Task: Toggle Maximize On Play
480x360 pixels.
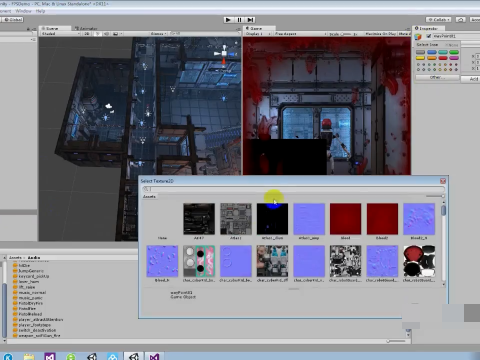Action: click(381, 34)
